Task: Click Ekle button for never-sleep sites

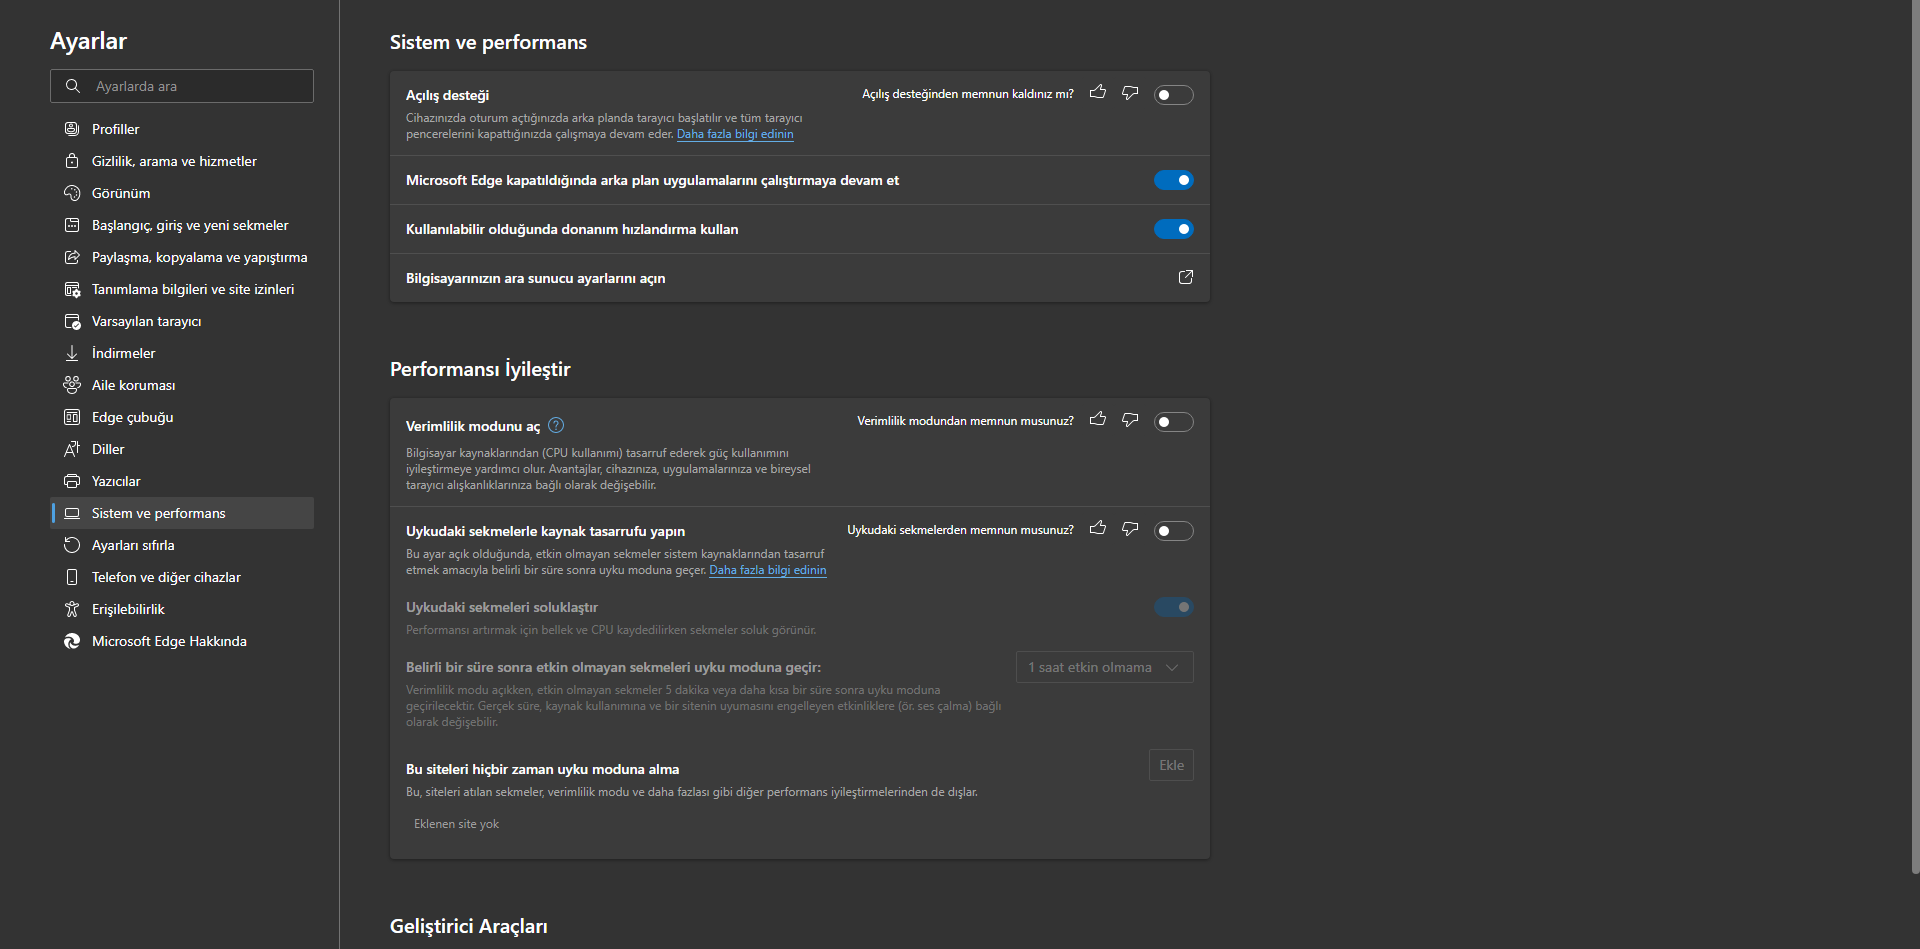Action: pos(1171,765)
